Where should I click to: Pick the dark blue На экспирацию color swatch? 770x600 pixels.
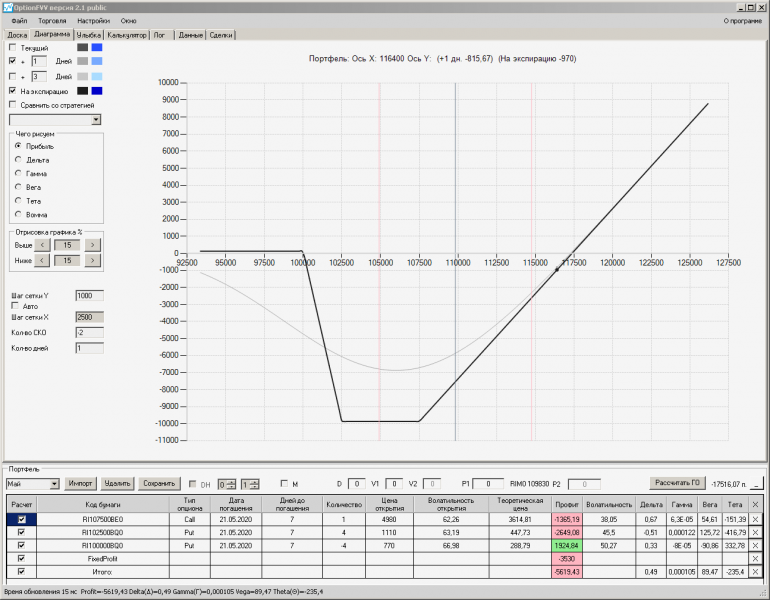pyautogui.click(x=97, y=91)
